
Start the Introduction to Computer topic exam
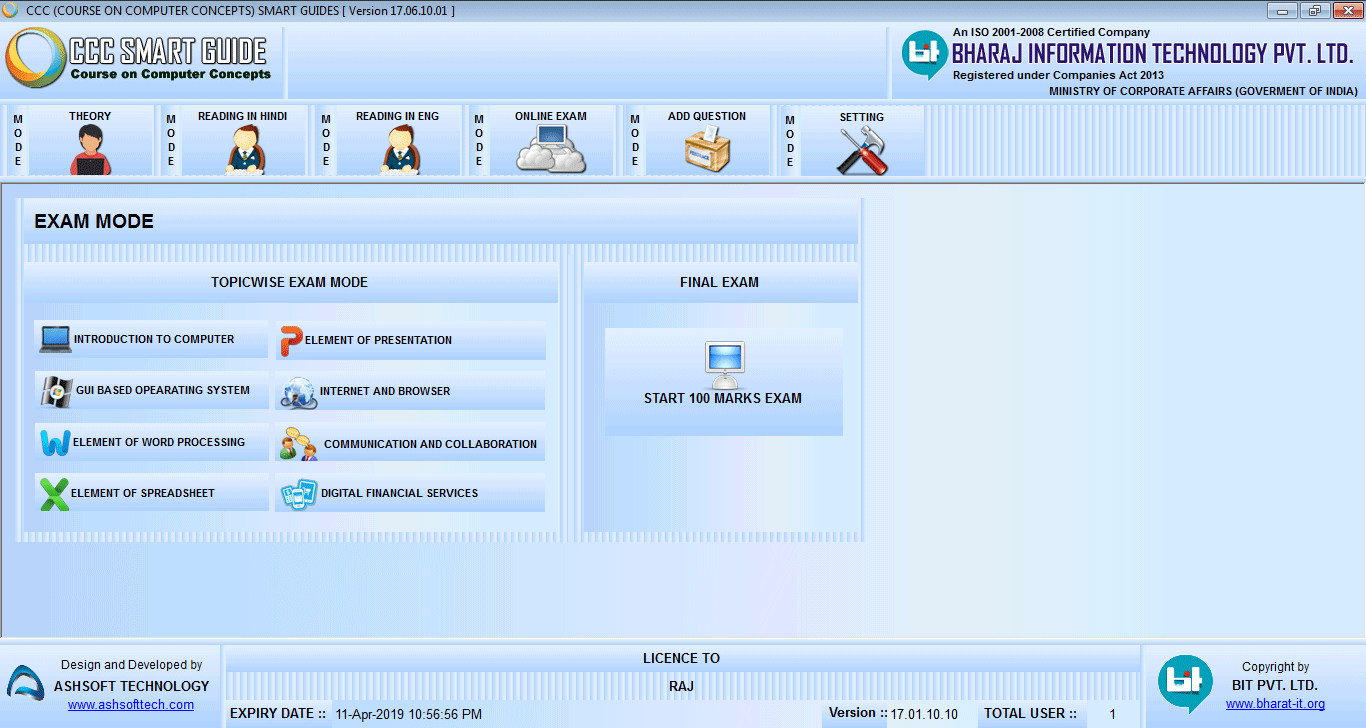pos(151,340)
